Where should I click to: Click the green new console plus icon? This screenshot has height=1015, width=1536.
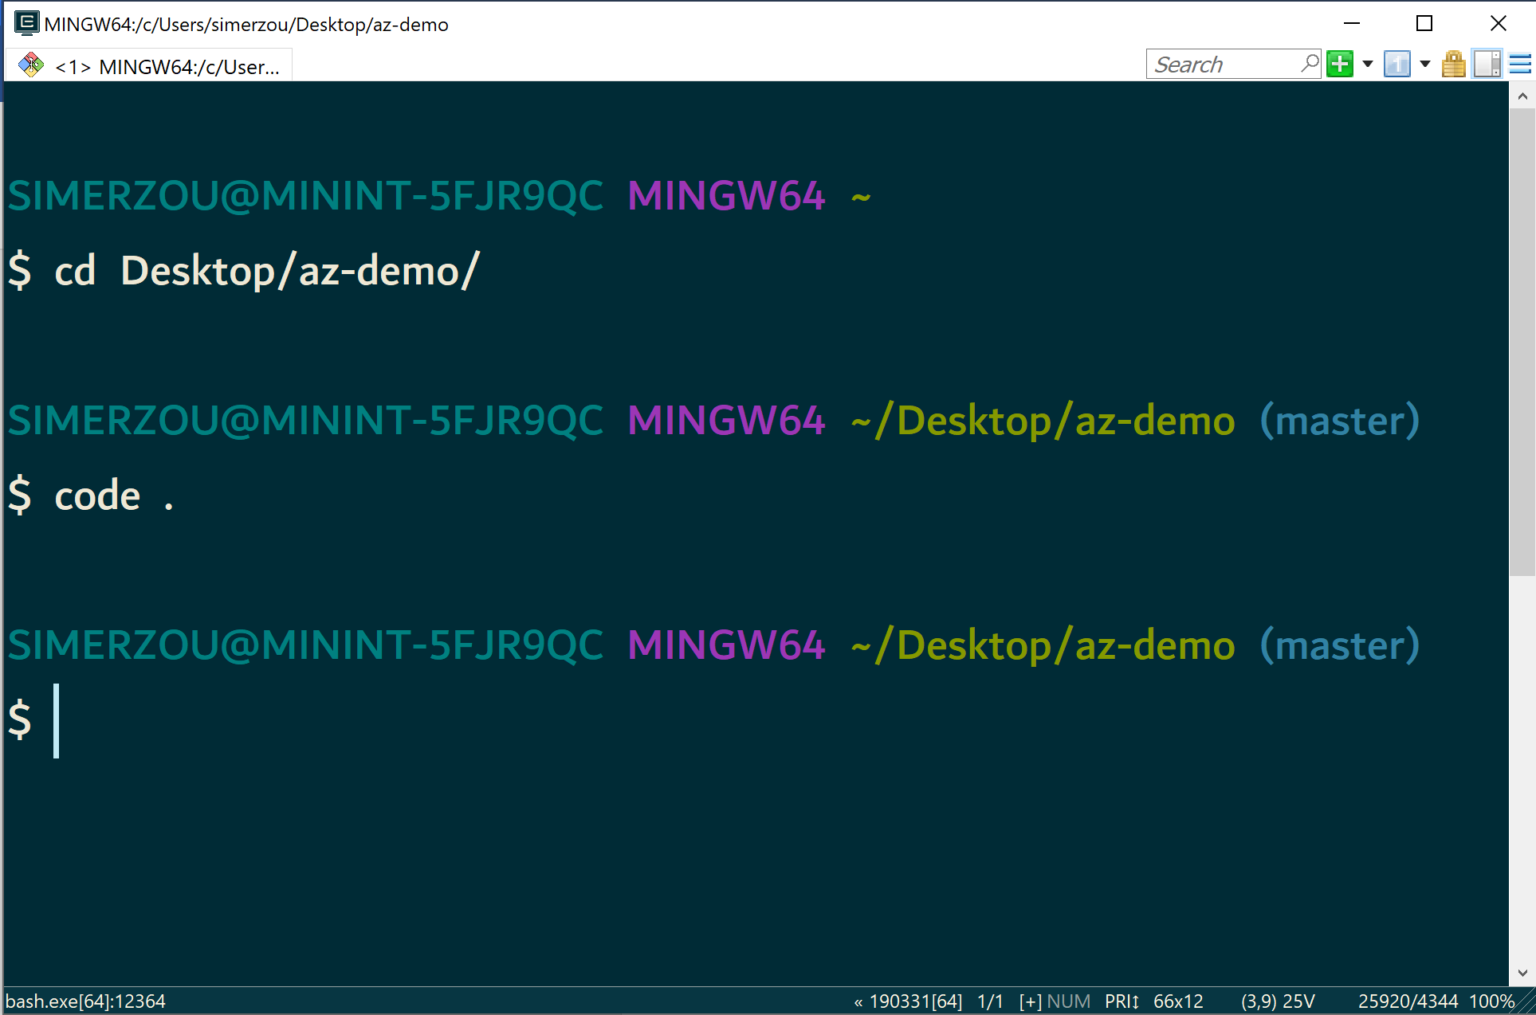[1340, 65]
